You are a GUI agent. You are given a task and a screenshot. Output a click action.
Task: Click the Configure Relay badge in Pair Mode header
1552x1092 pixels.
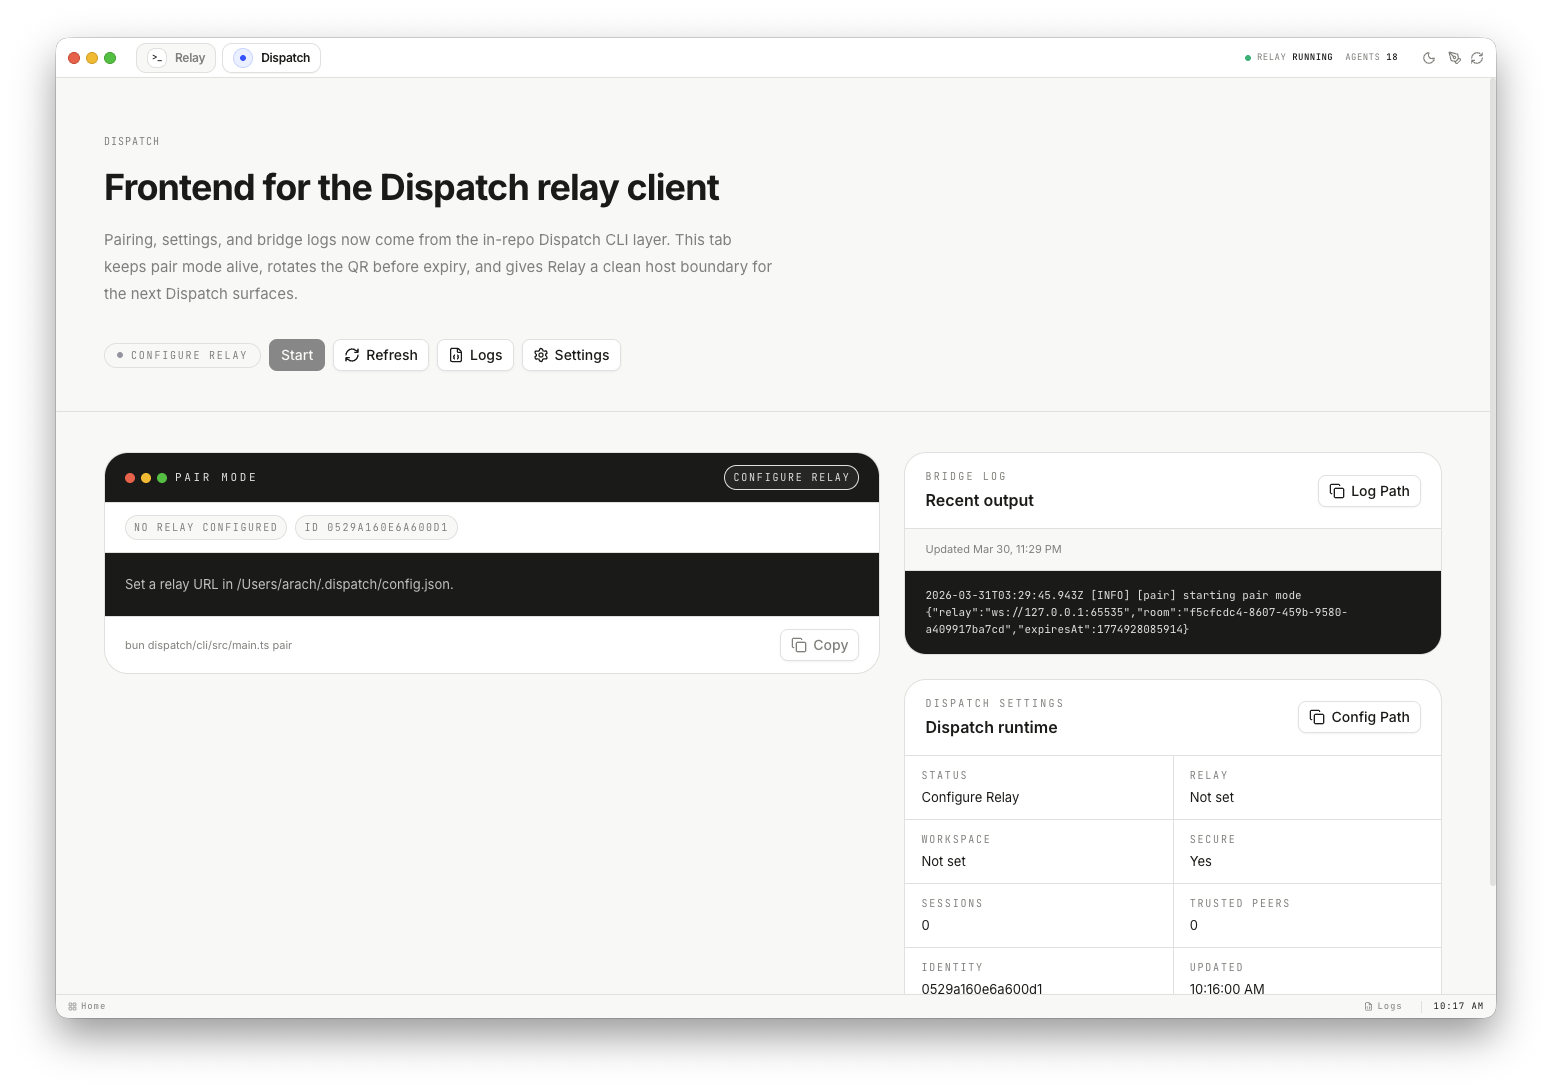tap(791, 478)
